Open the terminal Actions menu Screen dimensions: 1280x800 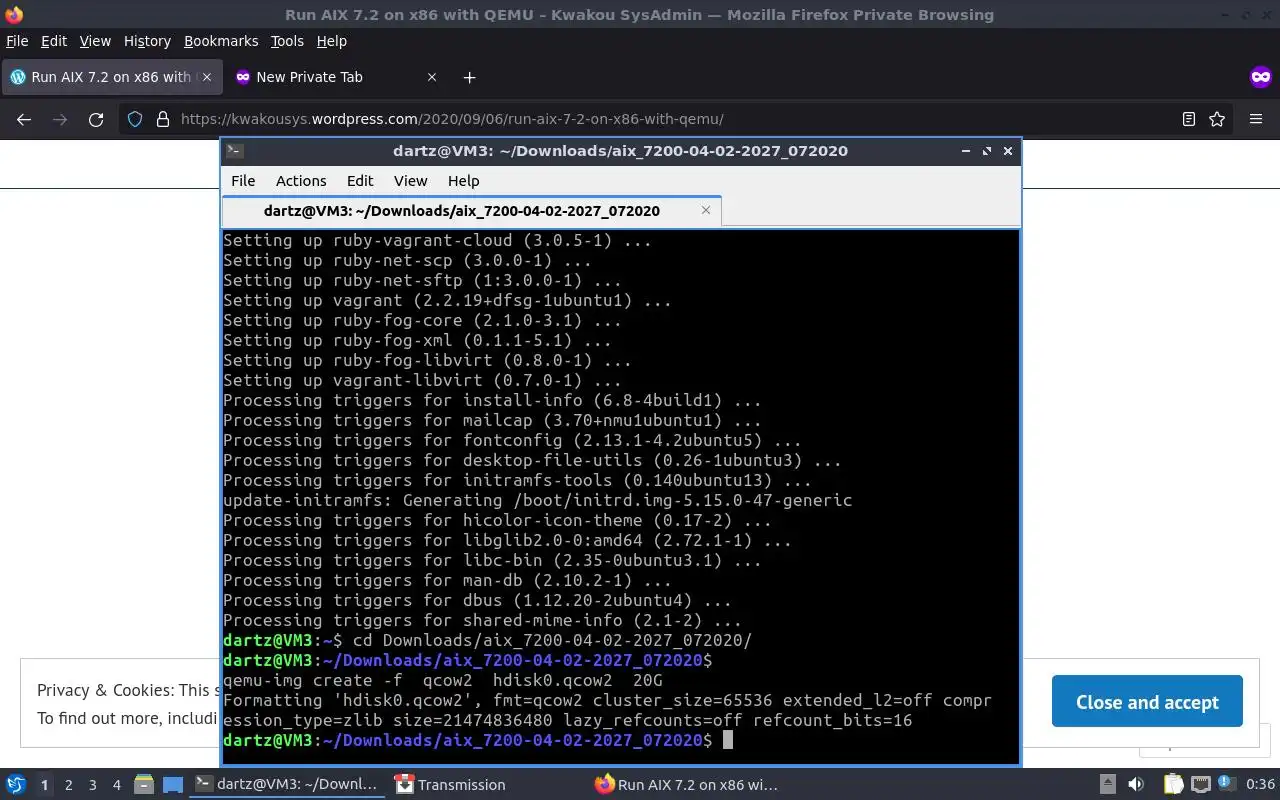(301, 181)
